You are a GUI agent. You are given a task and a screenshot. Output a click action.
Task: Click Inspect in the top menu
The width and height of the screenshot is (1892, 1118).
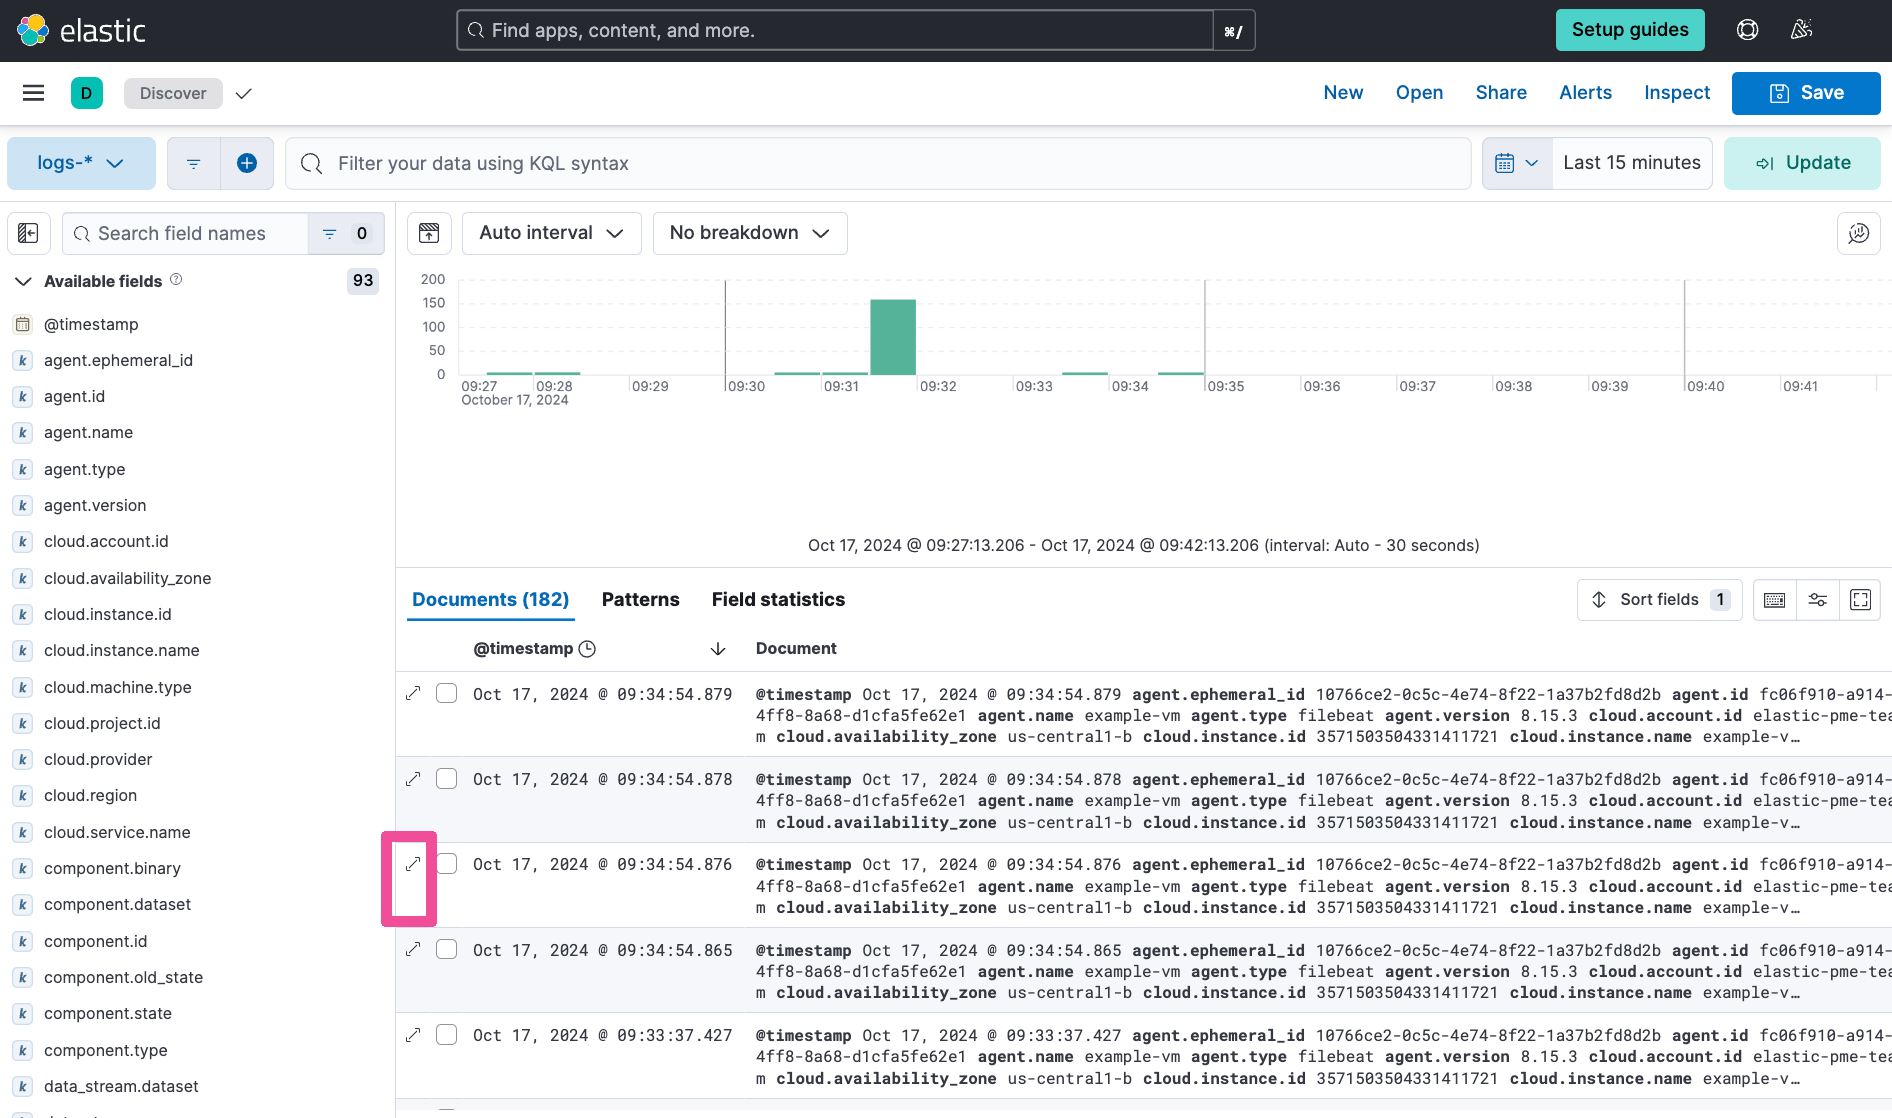[1677, 93]
